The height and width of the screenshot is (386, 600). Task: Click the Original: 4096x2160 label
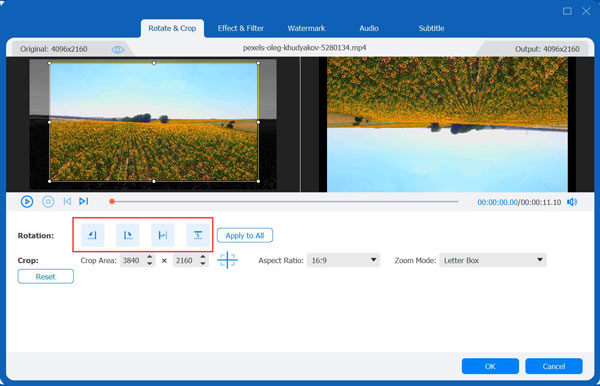coord(54,49)
